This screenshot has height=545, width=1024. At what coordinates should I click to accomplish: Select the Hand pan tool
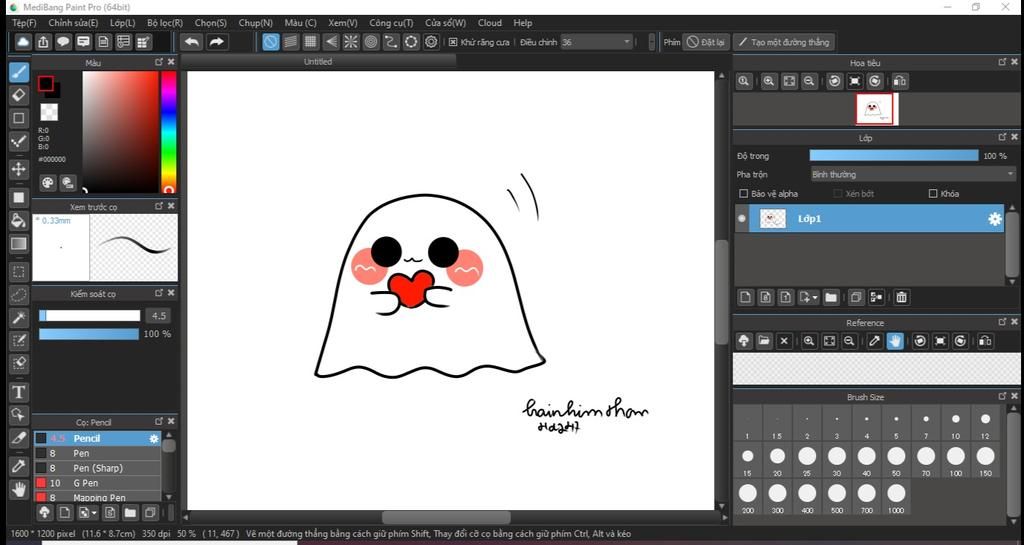coord(18,489)
